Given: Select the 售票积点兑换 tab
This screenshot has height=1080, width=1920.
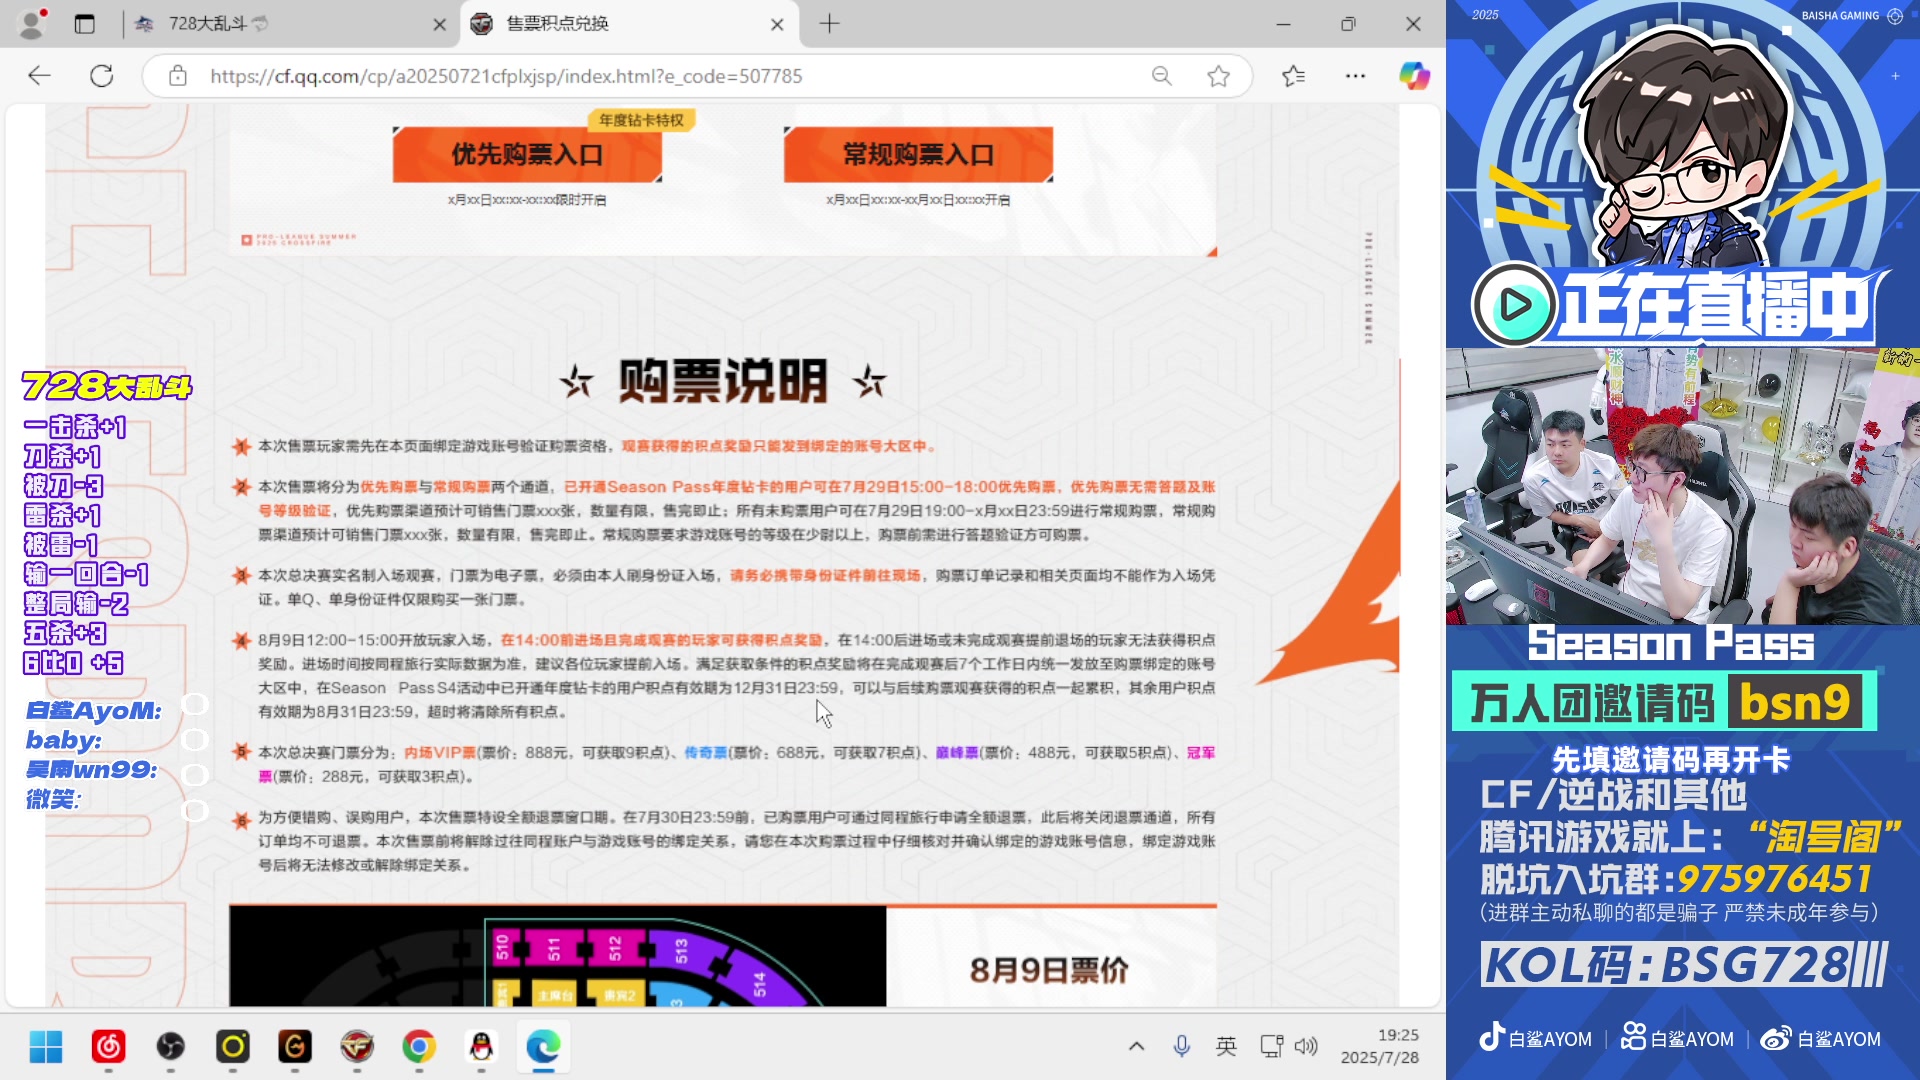Looking at the screenshot, I should pos(628,24).
